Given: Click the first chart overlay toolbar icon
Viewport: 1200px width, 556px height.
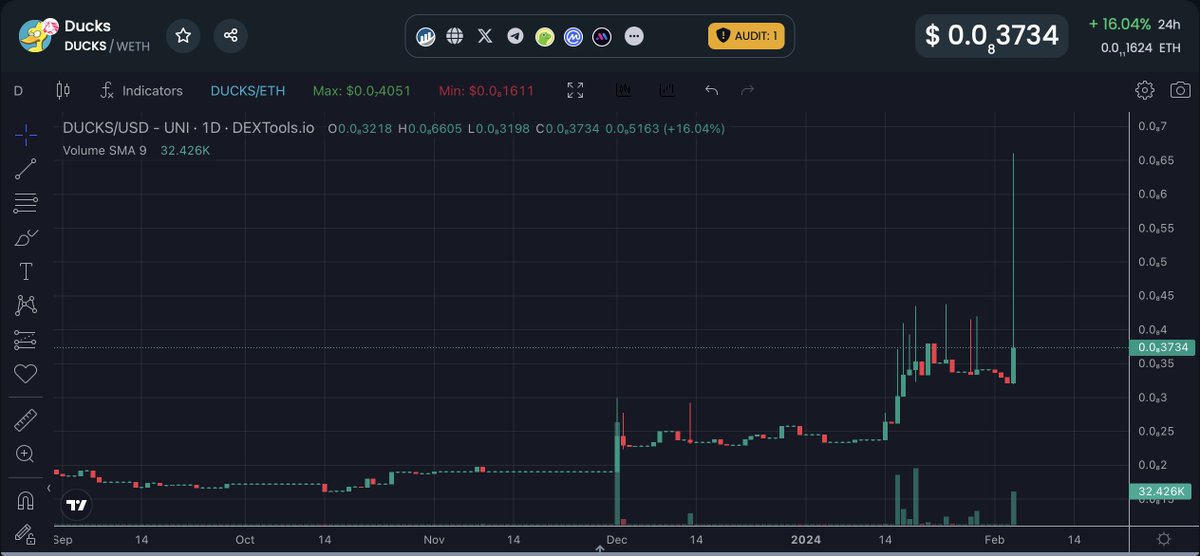Looking at the screenshot, I should [623, 91].
